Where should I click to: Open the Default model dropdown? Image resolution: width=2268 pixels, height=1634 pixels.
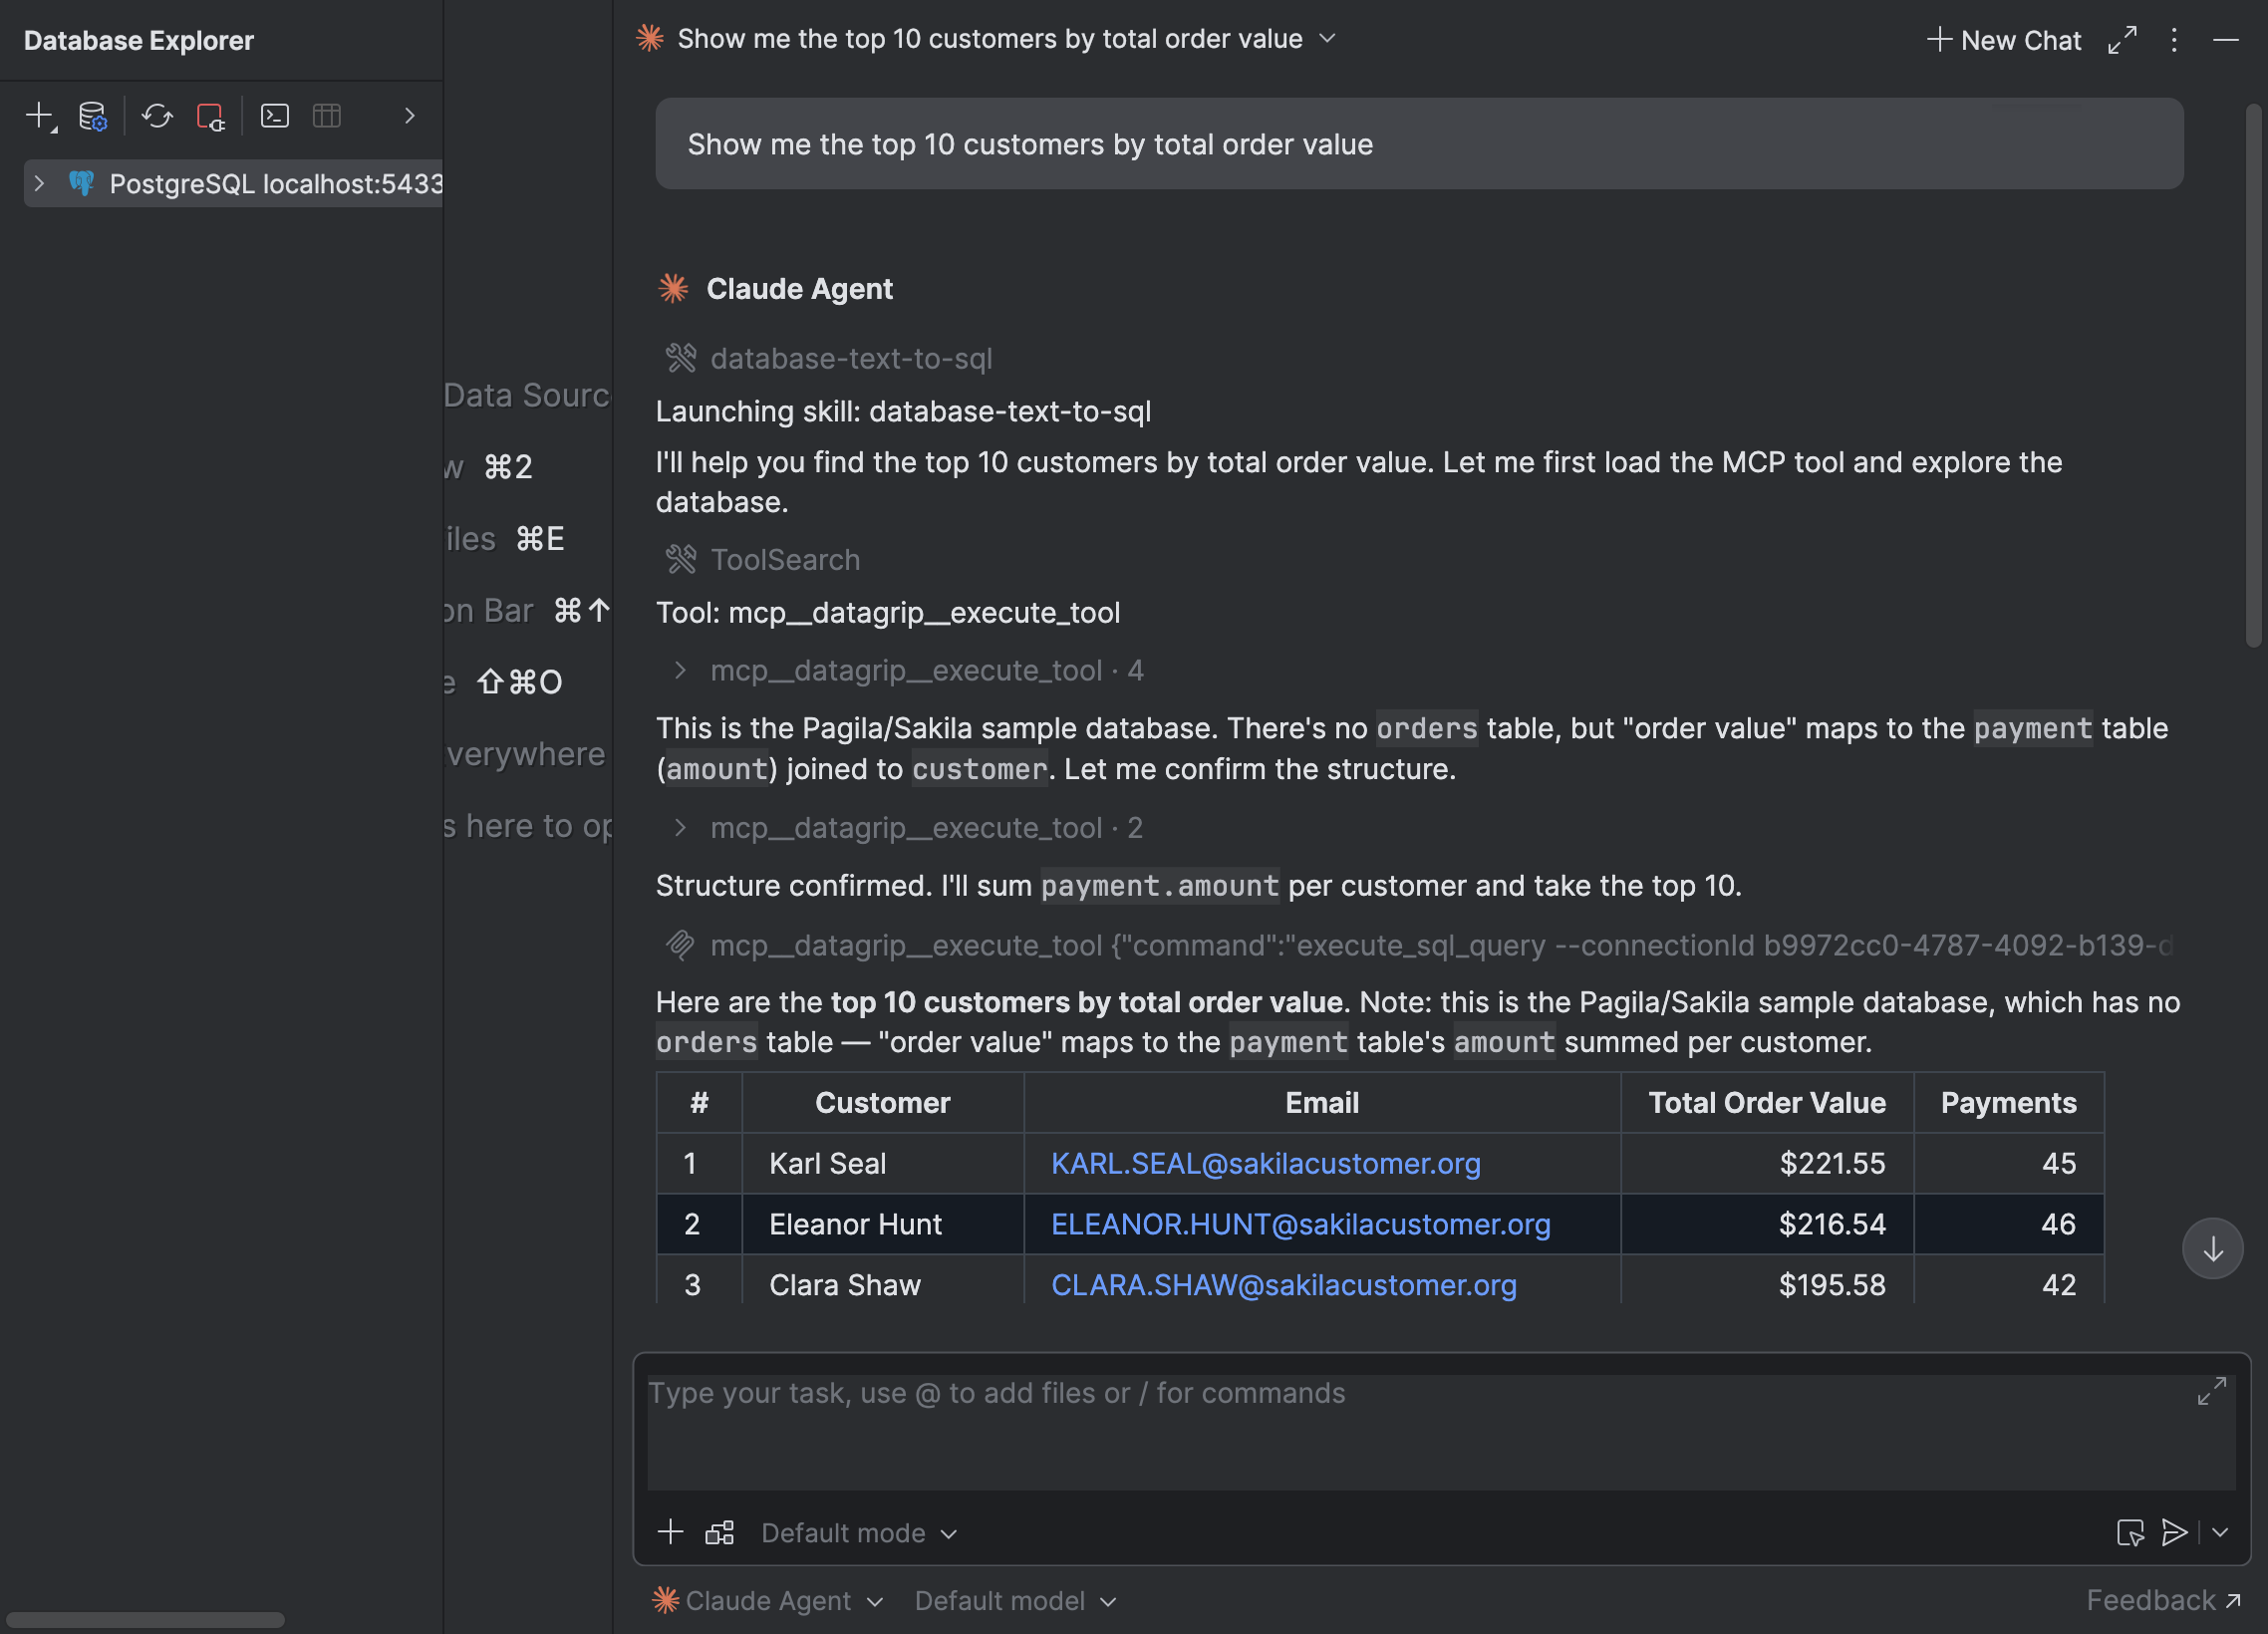pos(1016,1602)
